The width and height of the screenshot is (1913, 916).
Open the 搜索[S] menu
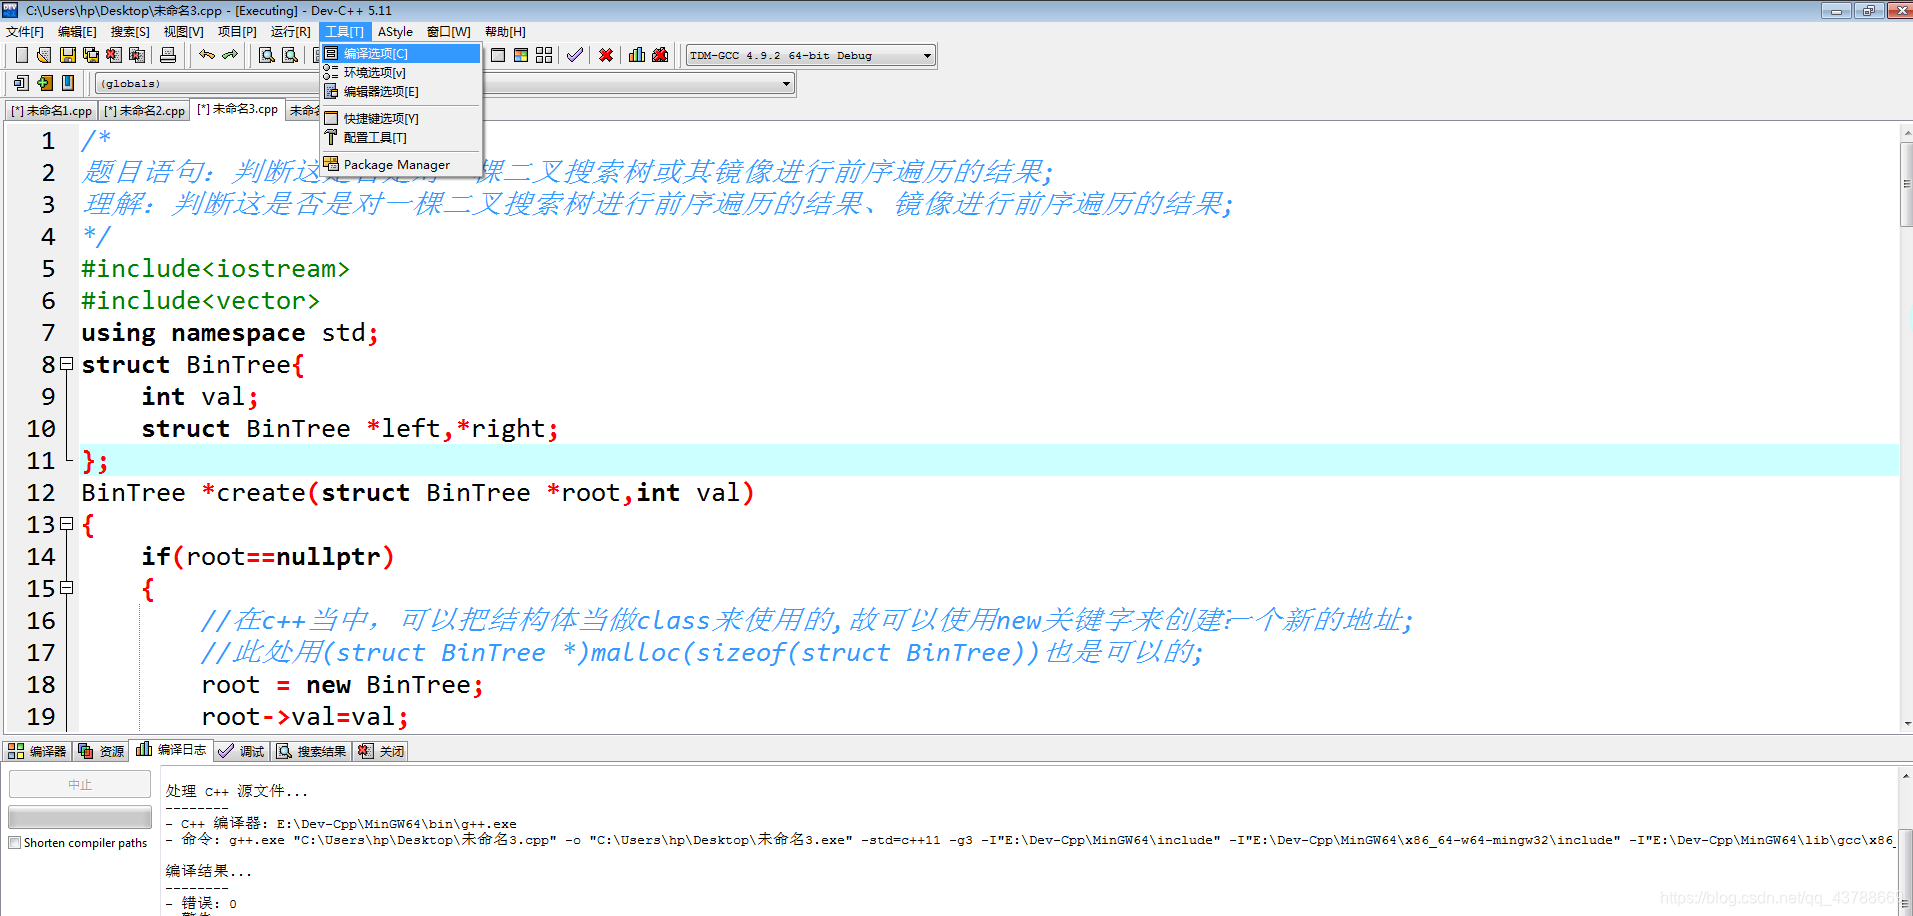coord(130,32)
